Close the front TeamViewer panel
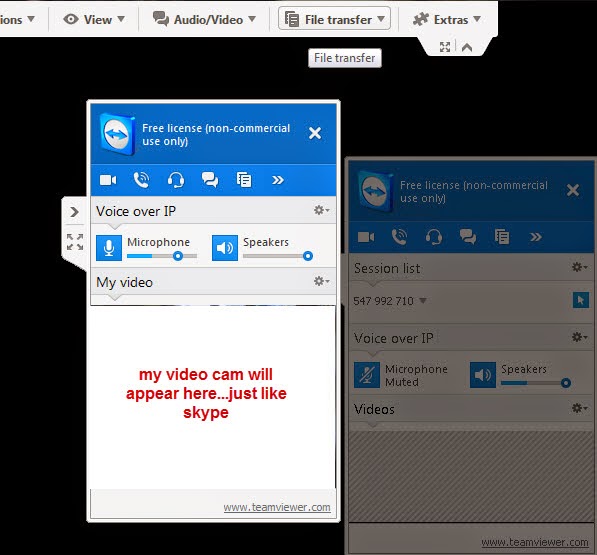 (315, 133)
